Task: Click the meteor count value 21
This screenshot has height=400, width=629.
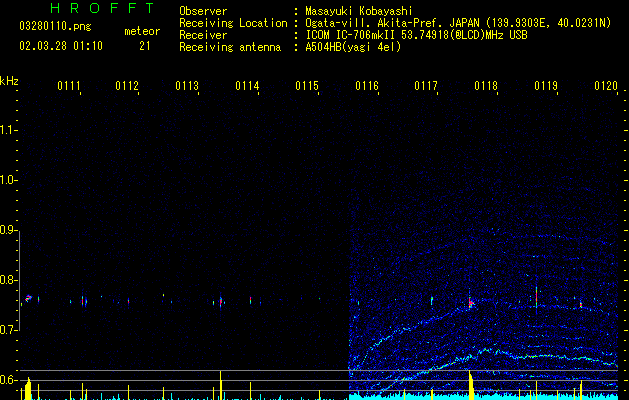Action: point(145,46)
